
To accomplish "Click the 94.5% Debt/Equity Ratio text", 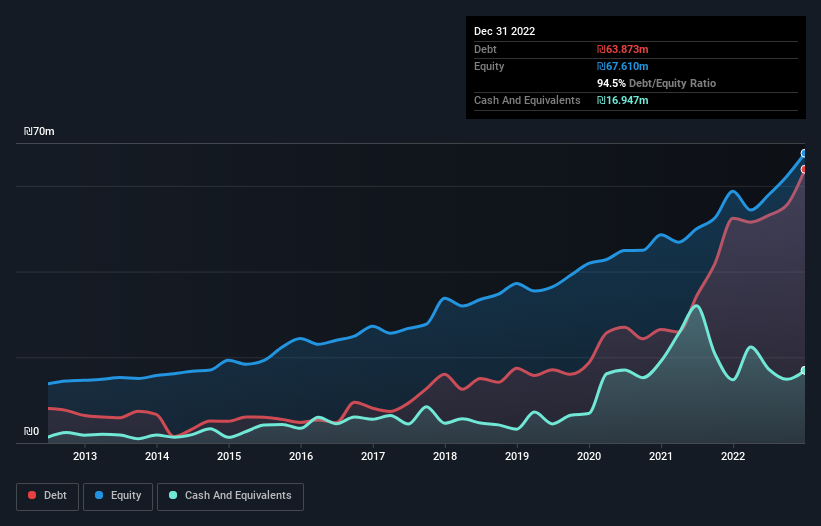I will pos(656,83).
